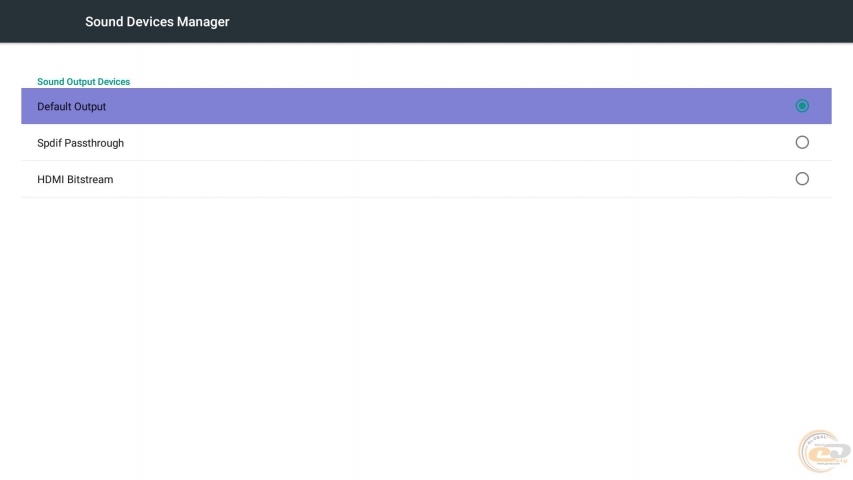
Task: Click the empty circle beside Spdif Passthrough
Action: [801, 143]
